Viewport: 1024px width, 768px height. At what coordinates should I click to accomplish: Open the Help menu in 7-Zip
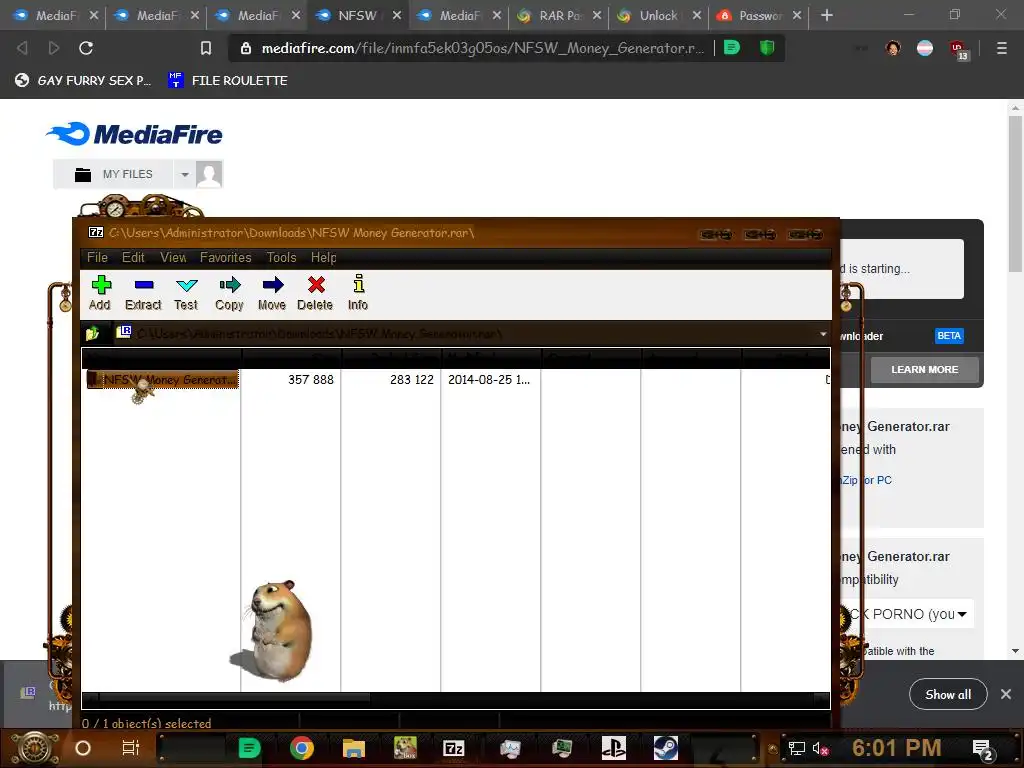pos(323,257)
